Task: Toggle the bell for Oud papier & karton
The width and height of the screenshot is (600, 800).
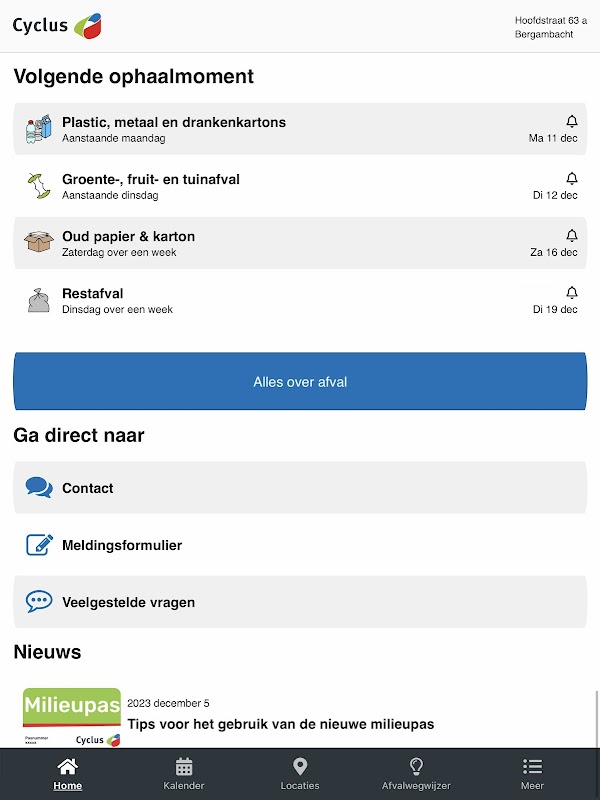Action: click(x=572, y=235)
